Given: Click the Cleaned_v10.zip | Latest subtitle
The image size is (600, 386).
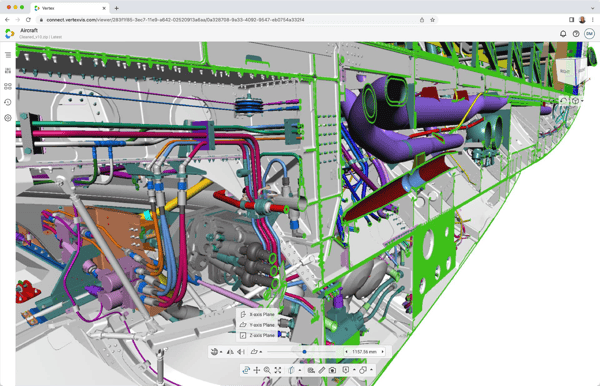Looking at the screenshot, I should [x=41, y=37].
